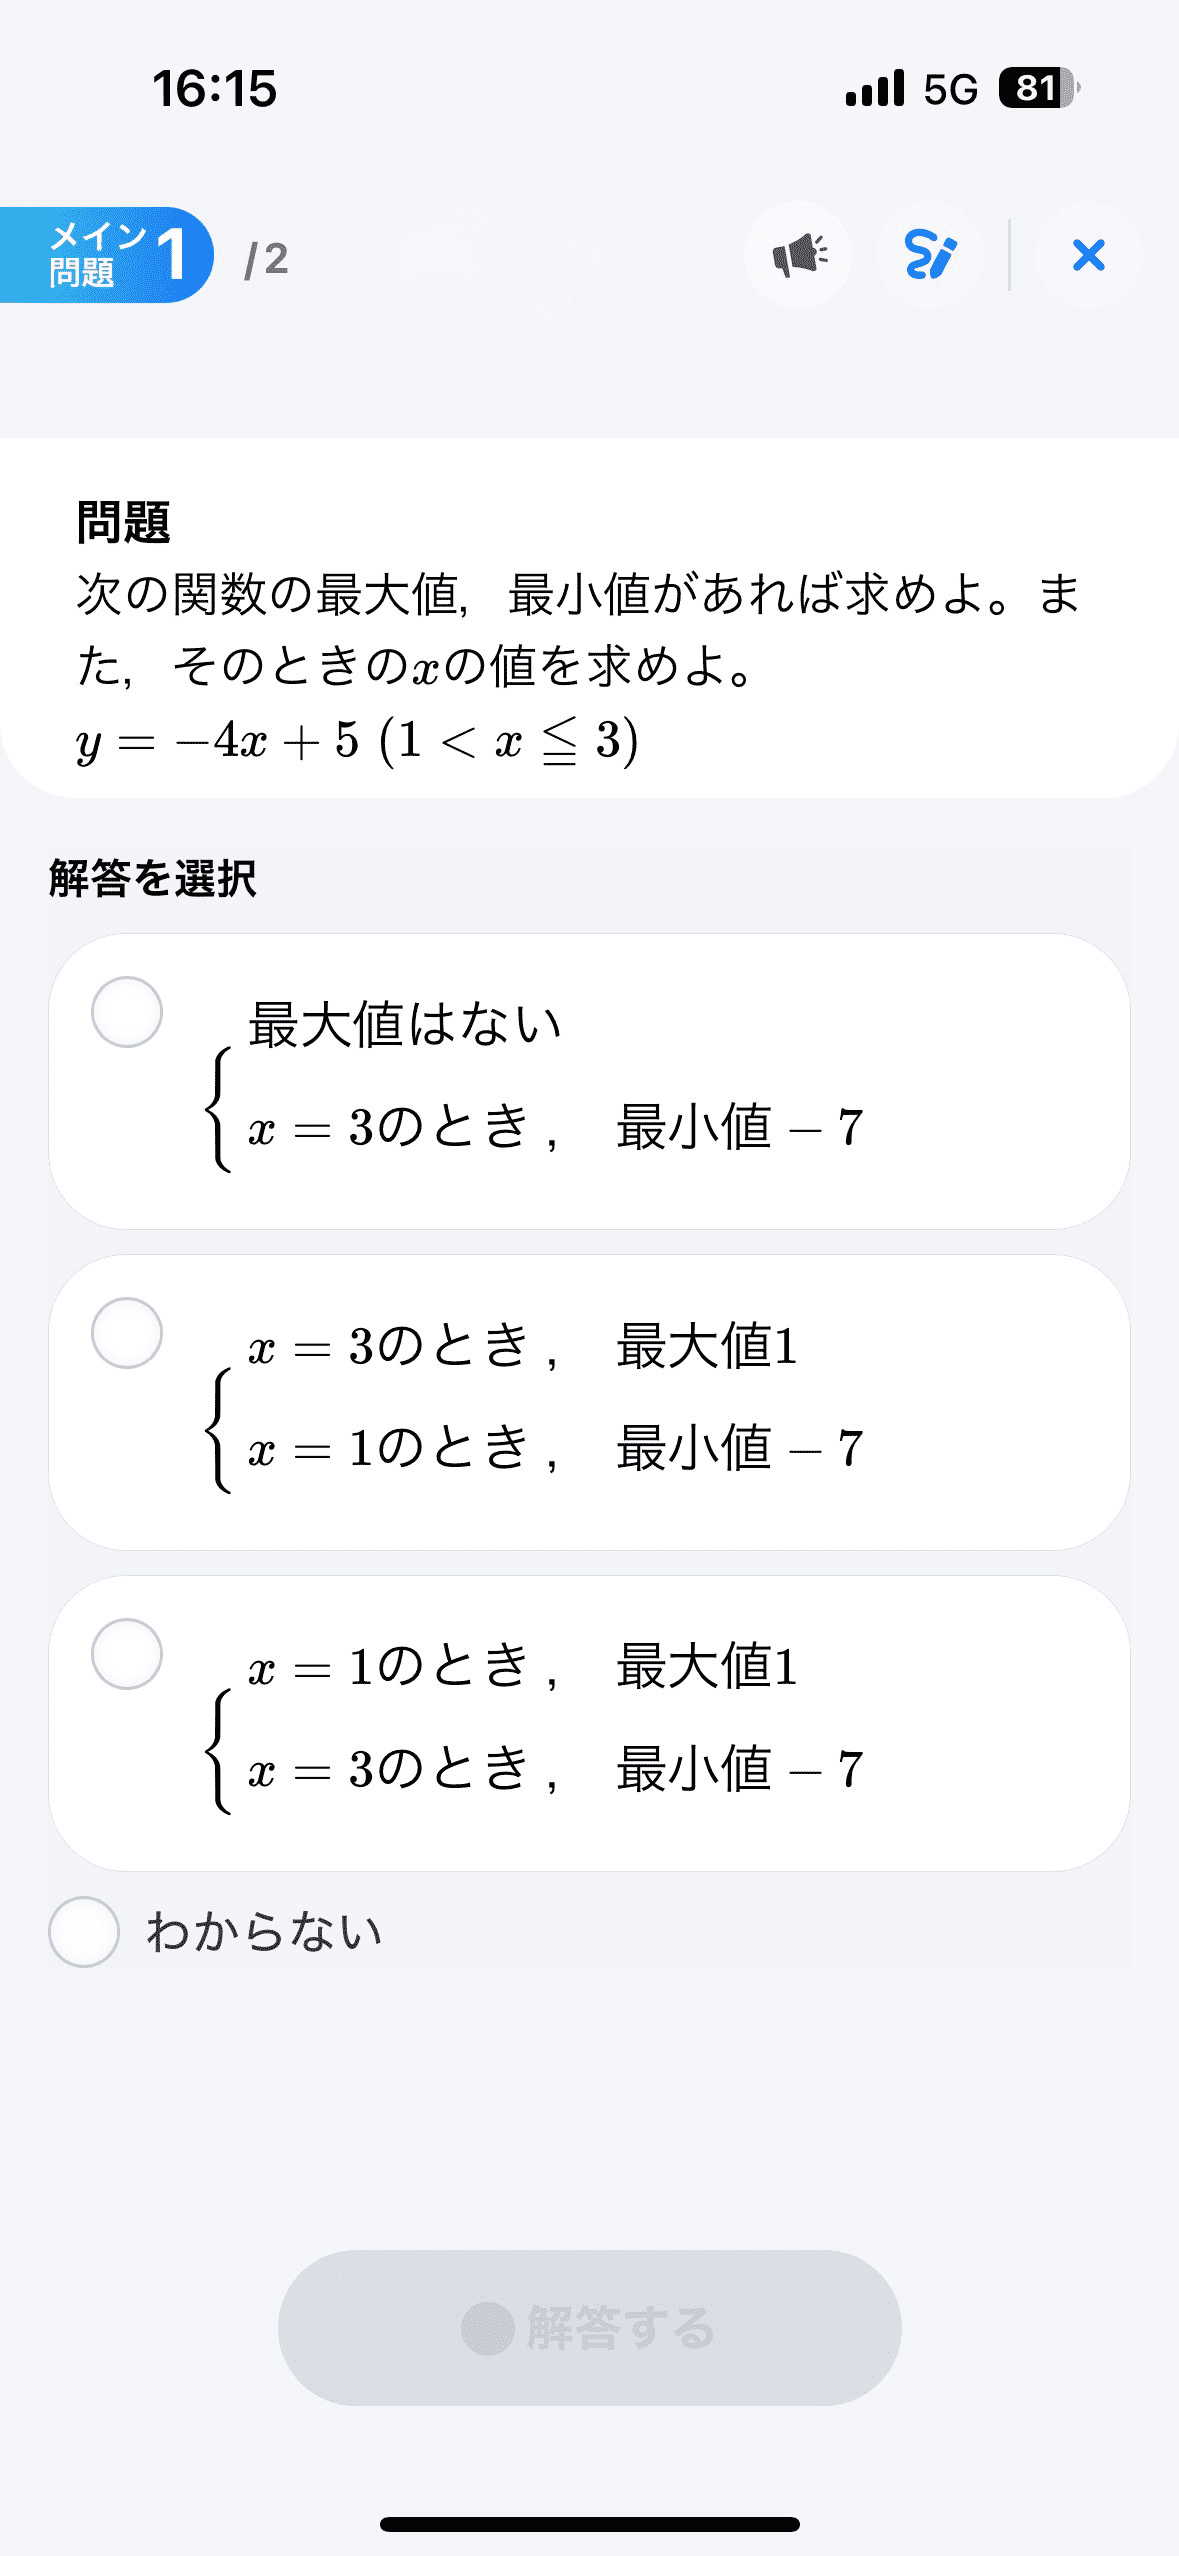Screen dimensions: 1179x2556
Task: Tap the 最大値はない answer text
Action: pos(405,1025)
